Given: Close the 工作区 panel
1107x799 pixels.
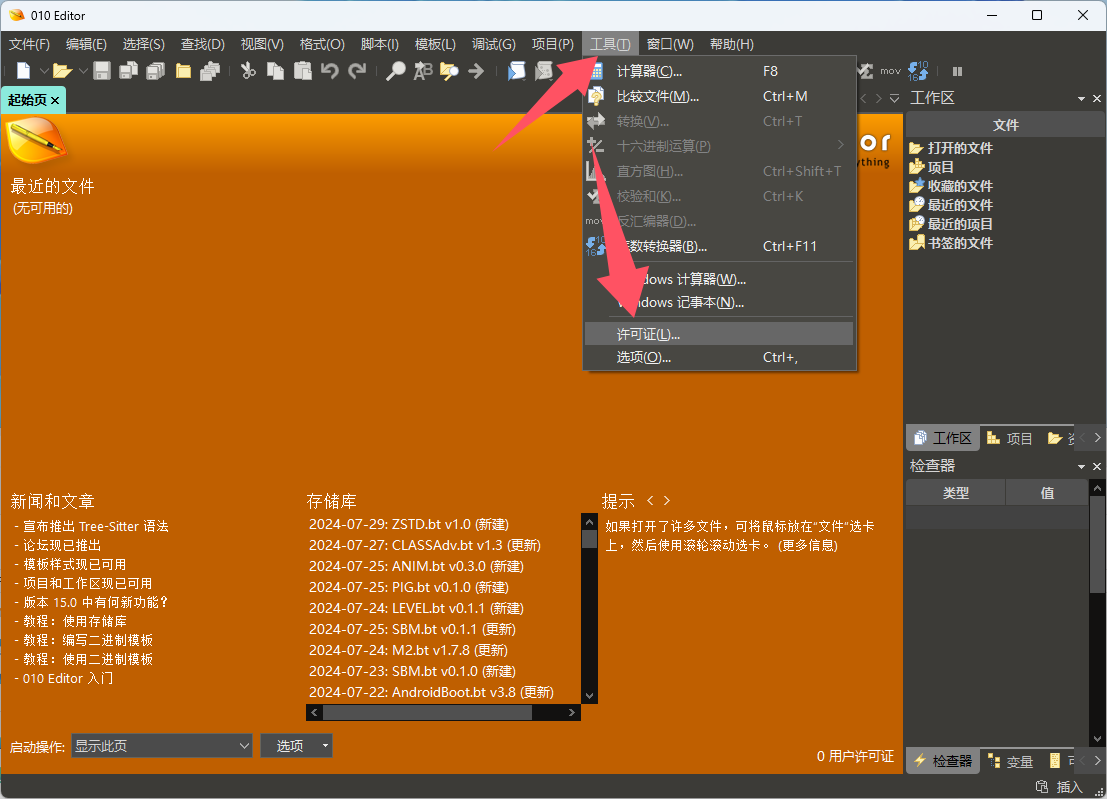Looking at the screenshot, I should tap(1096, 99).
